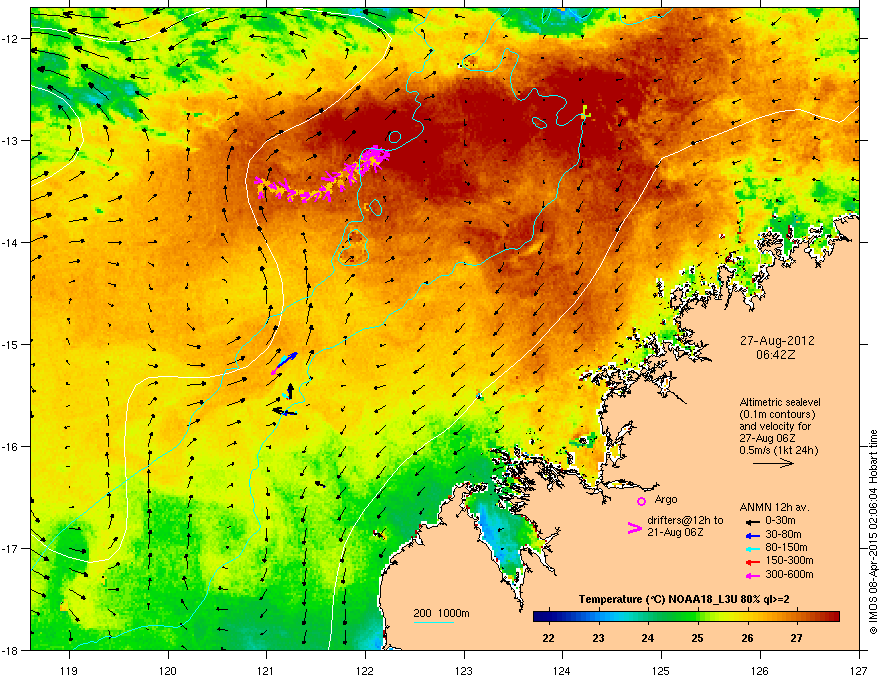Viewport: 880px width, 680px height.
Task: Click the 'drifters@12h to' legend label
Action: [x=685, y=521]
